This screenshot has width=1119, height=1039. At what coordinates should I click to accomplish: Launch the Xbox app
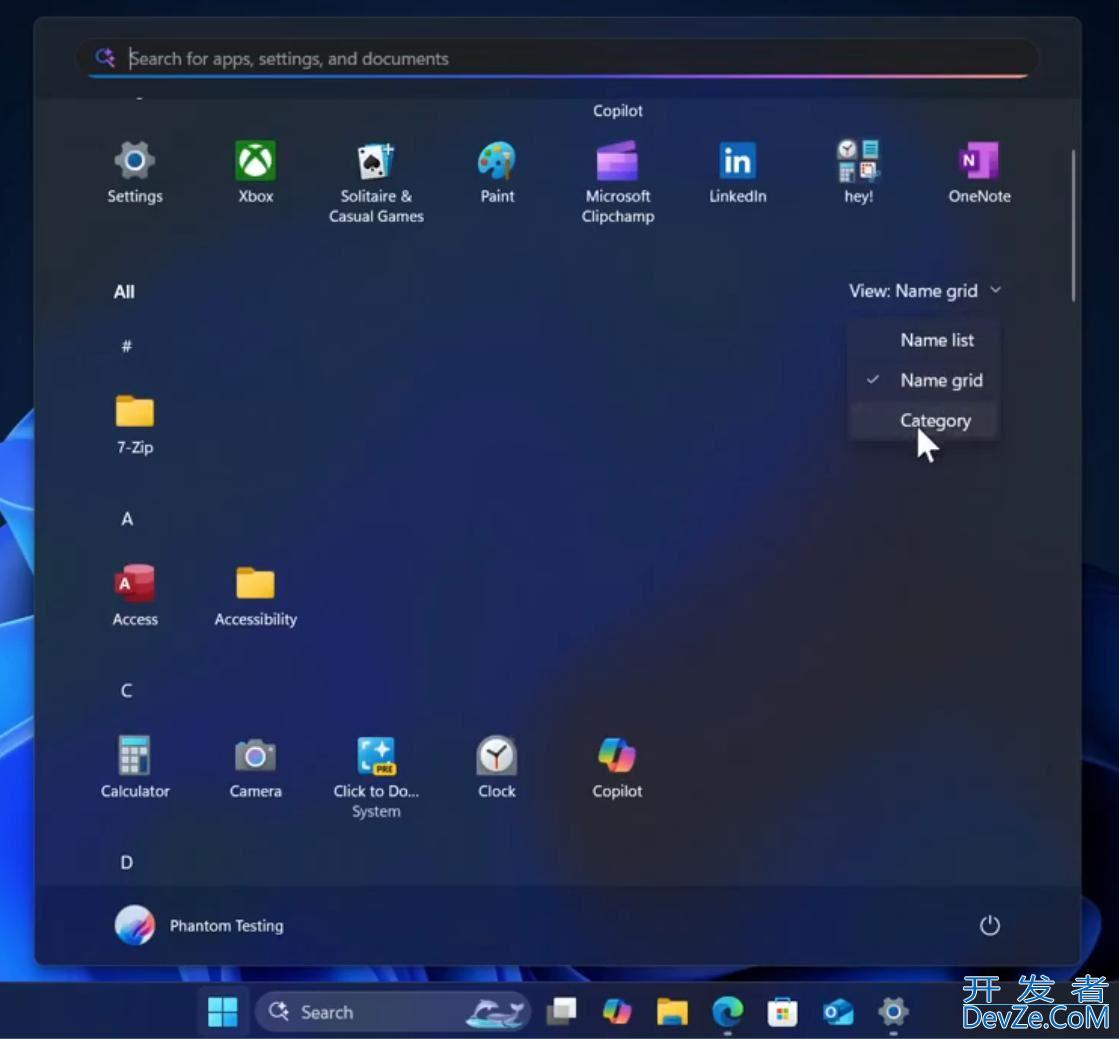[x=255, y=173]
